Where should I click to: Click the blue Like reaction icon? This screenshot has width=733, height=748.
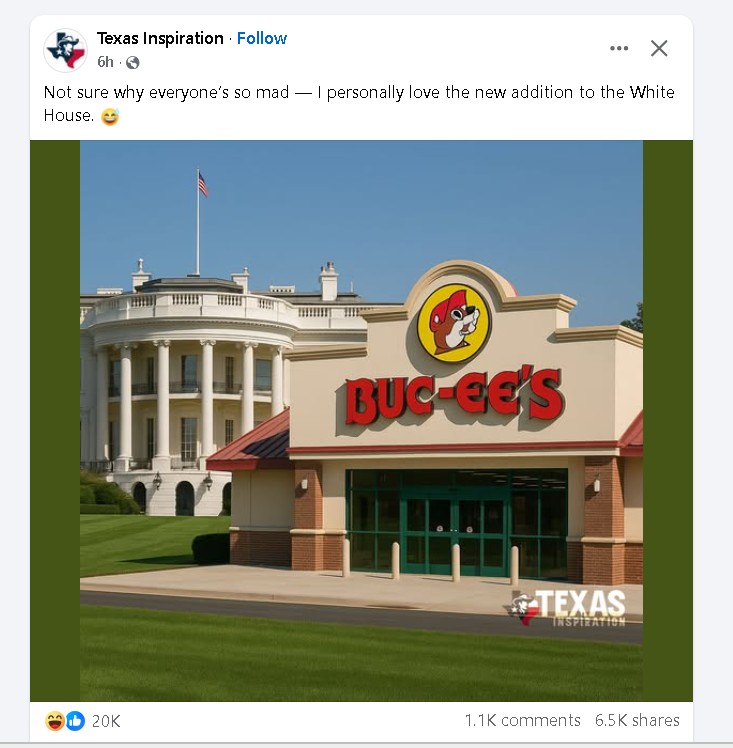(x=75, y=721)
